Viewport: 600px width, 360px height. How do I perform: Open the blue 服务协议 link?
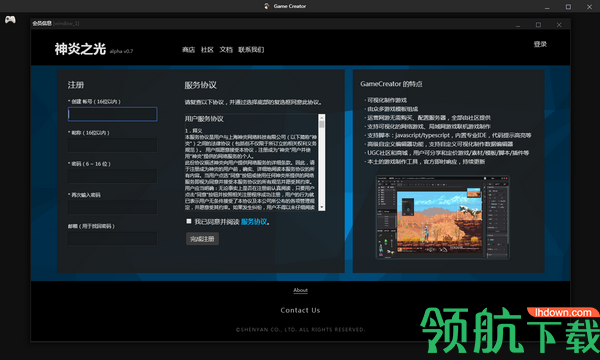coord(254,222)
